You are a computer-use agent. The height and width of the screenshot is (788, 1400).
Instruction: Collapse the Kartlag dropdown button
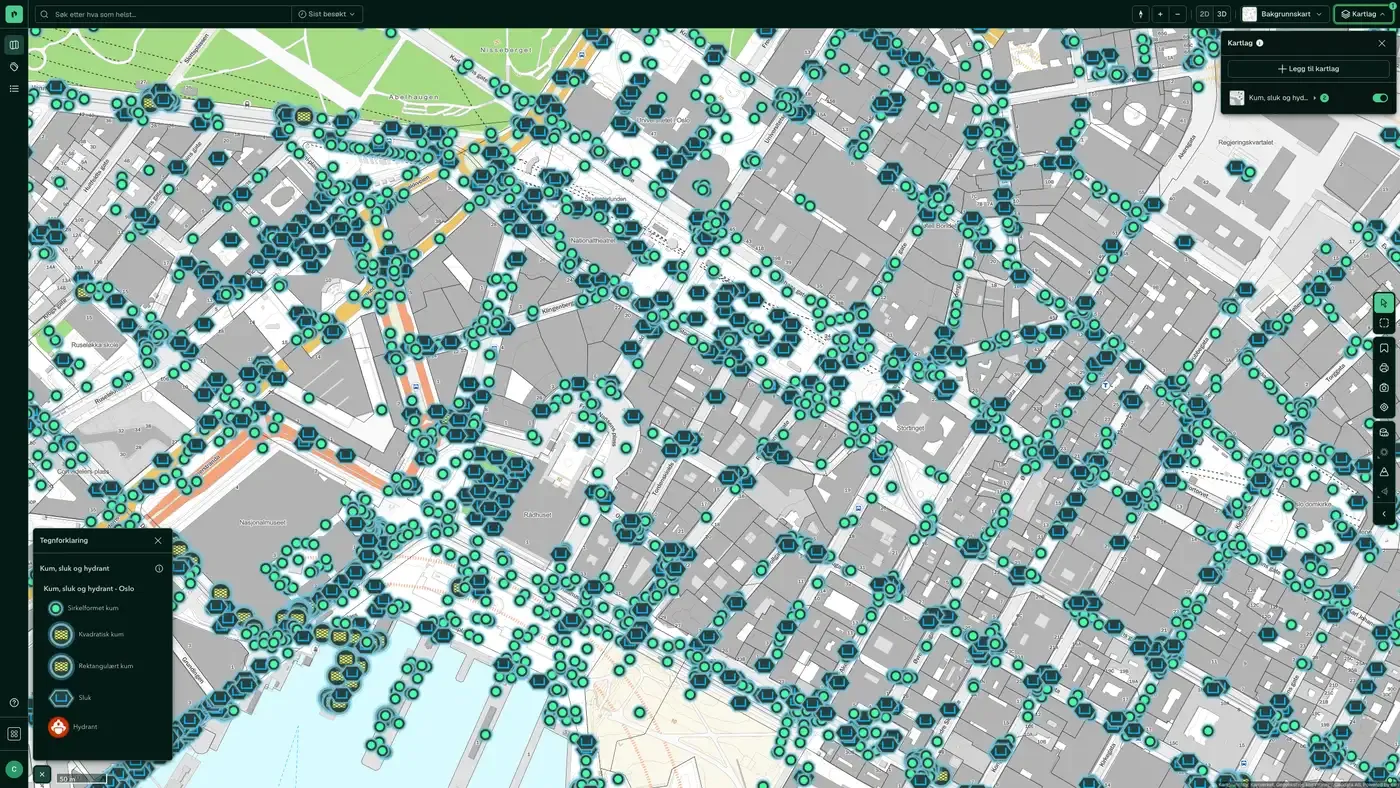1363,14
